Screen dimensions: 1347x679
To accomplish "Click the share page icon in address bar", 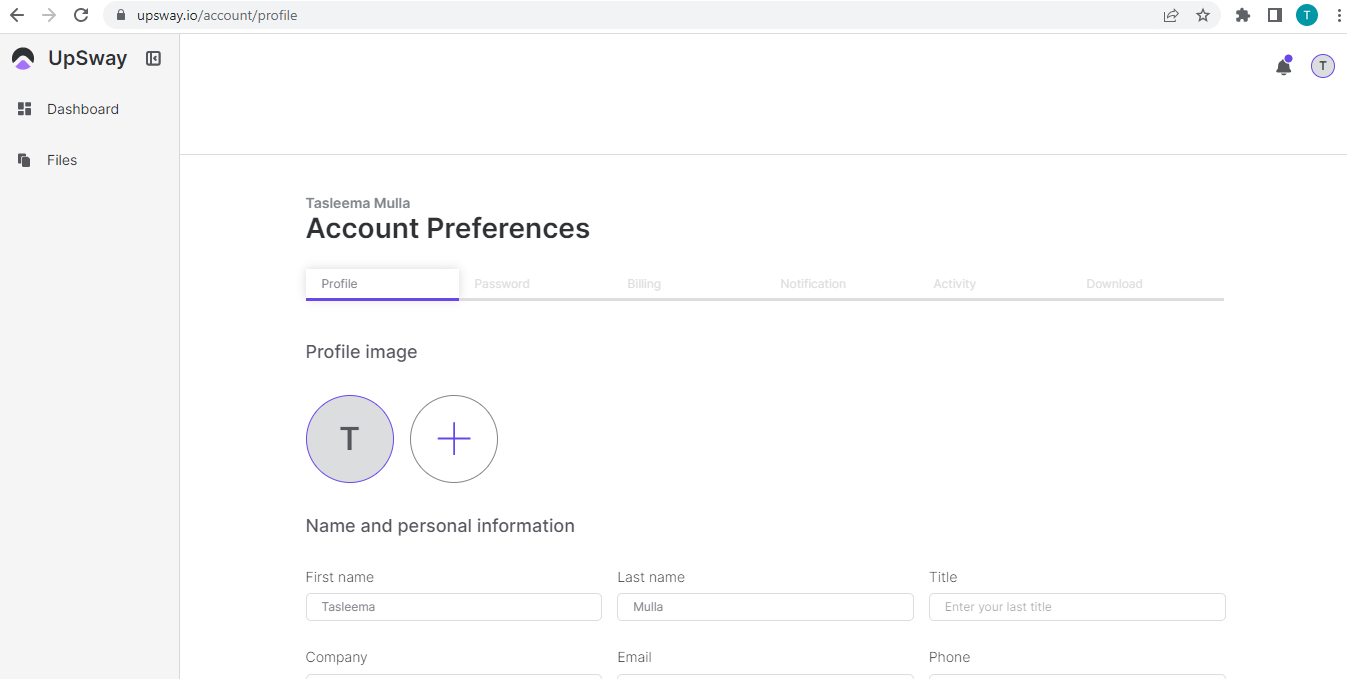I will 1171,15.
